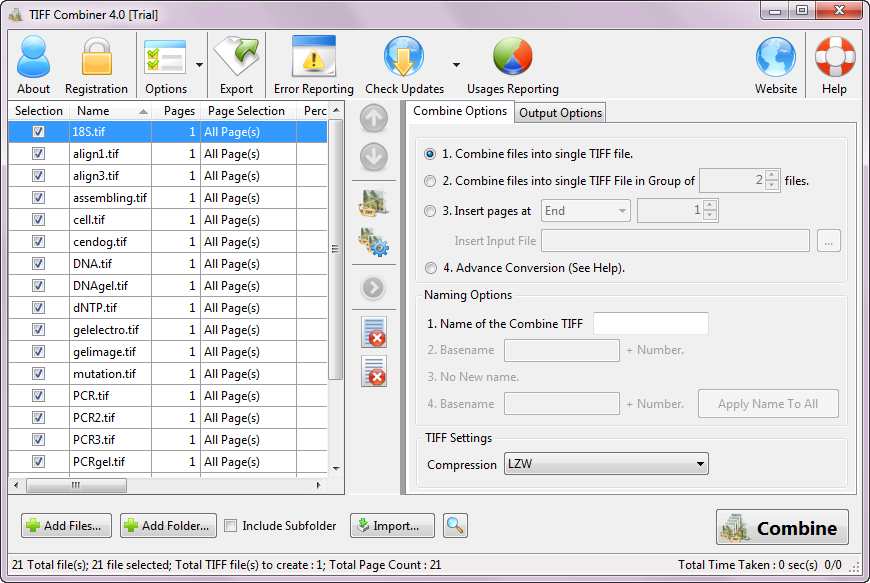The height and width of the screenshot is (583, 870).
Task: Enable the Include Subfolder checkbox
Action: pyautogui.click(x=230, y=525)
